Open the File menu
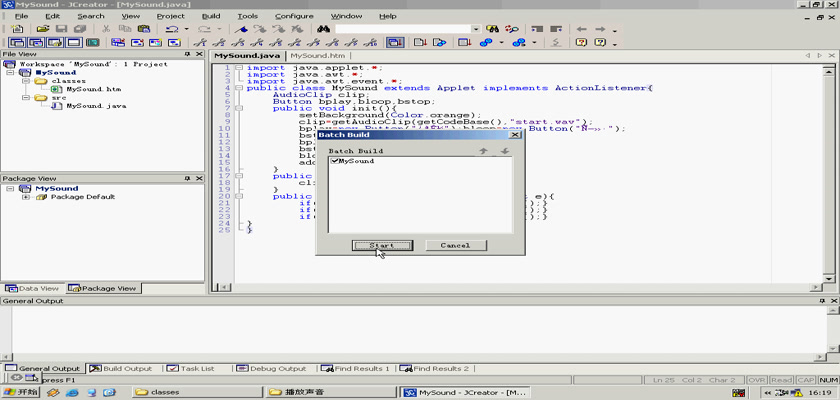Image resolution: width=840 pixels, height=400 pixels. coord(21,16)
